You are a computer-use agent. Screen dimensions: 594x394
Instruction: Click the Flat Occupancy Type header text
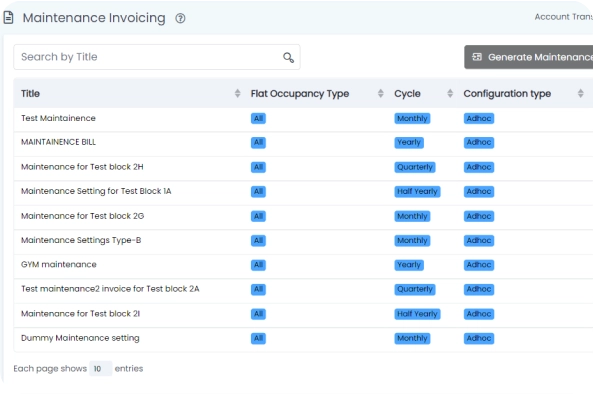coord(300,94)
